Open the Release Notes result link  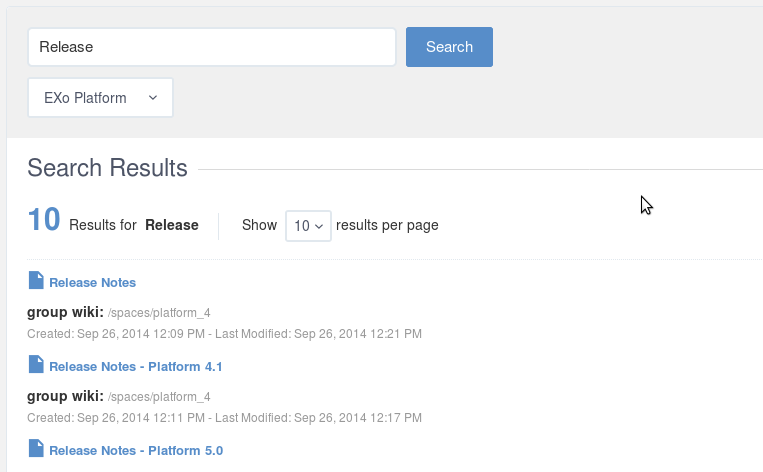(92, 283)
